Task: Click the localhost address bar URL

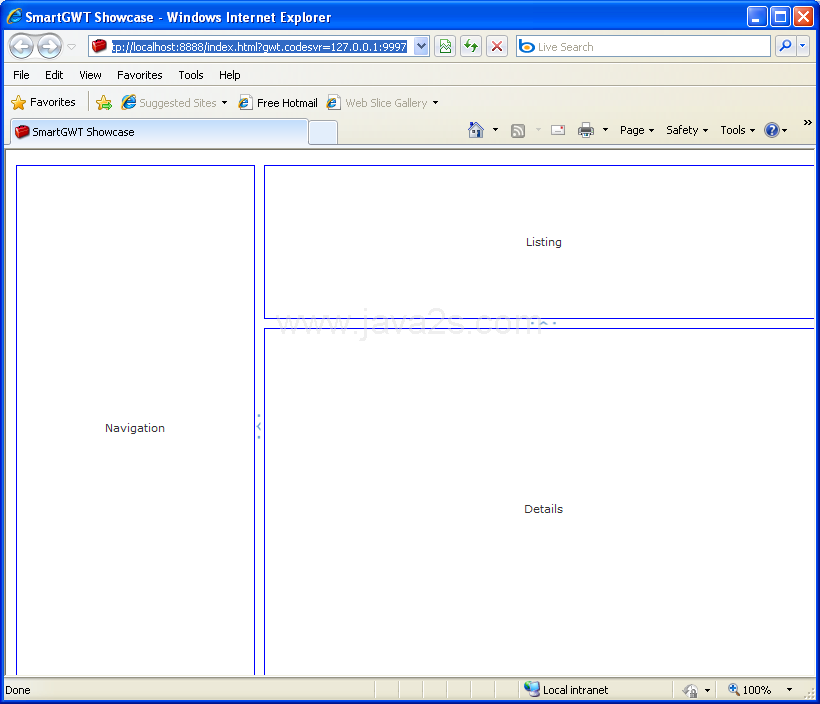Action: click(259, 47)
